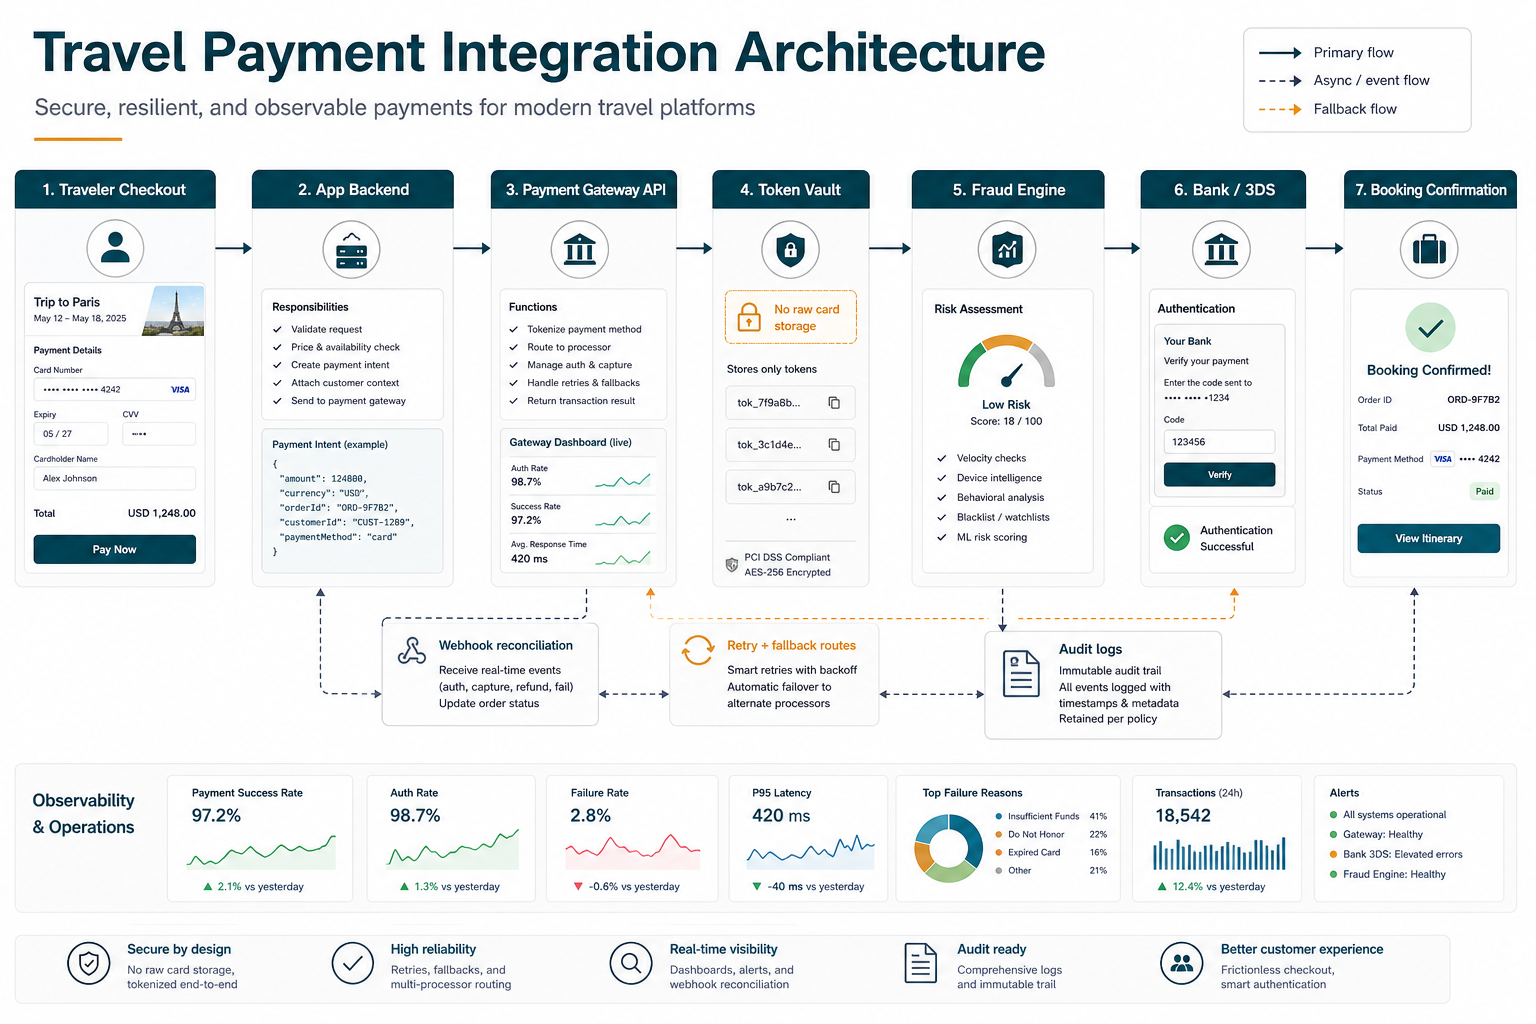Click the Better customer experience people icon
The width and height of the screenshot is (1536, 1024).
click(1182, 964)
